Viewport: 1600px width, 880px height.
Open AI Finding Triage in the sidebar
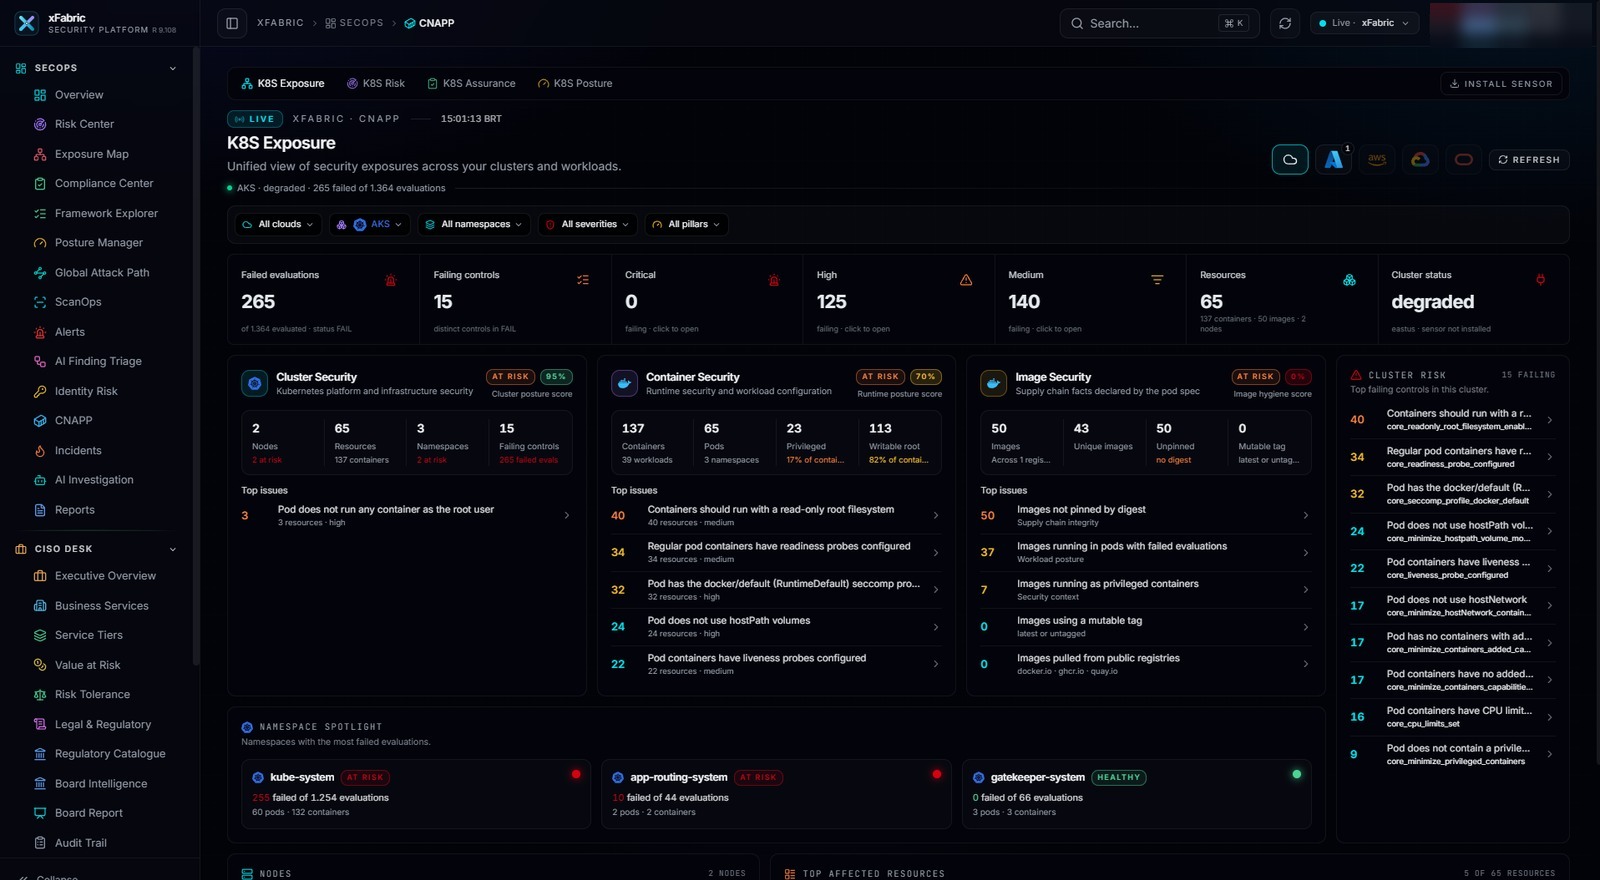coord(100,361)
